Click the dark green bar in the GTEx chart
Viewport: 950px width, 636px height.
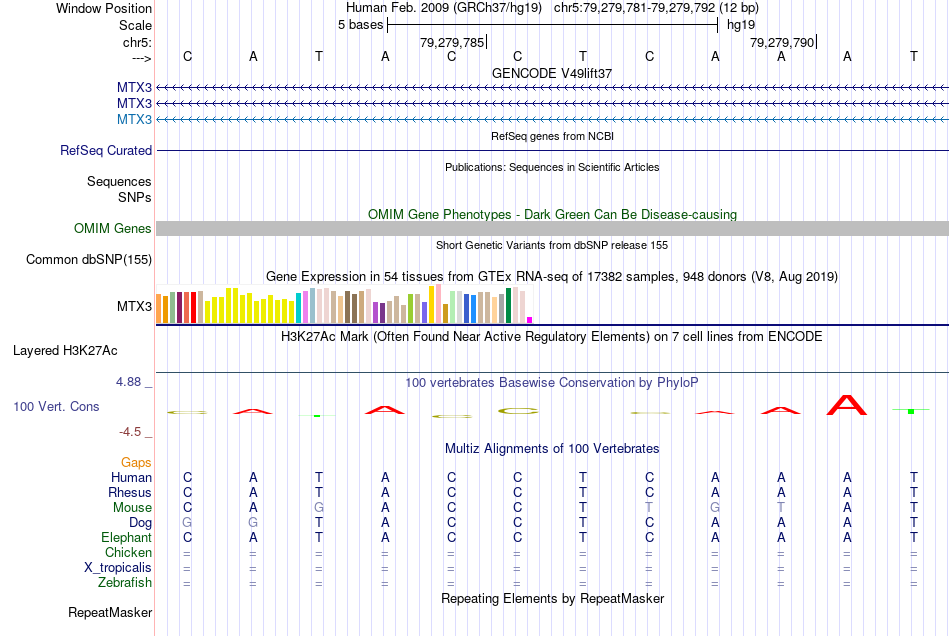click(508, 305)
